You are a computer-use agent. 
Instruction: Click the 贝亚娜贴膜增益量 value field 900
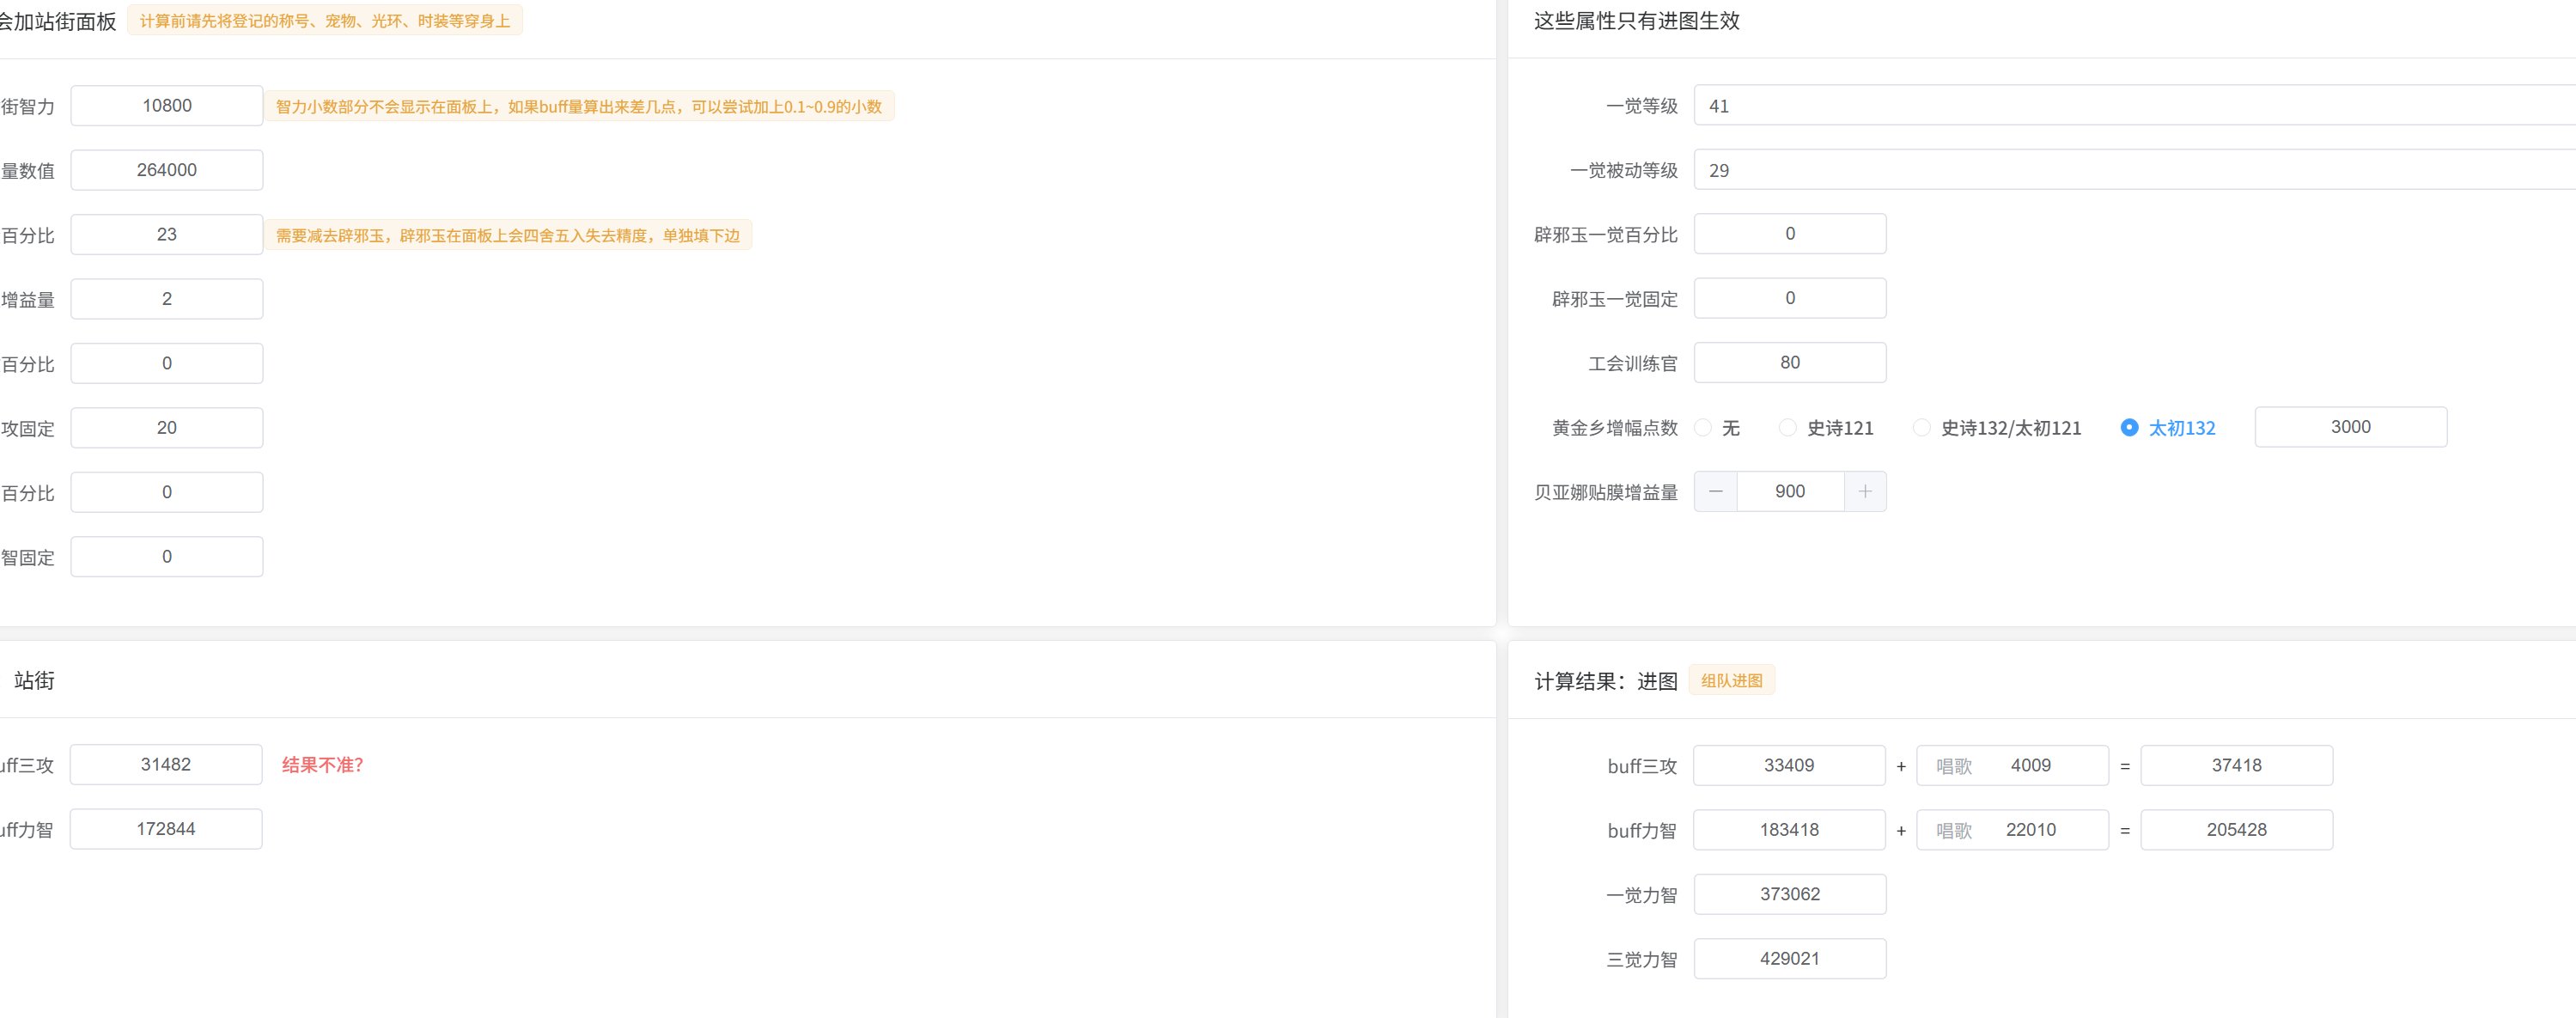click(x=1789, y=491)
